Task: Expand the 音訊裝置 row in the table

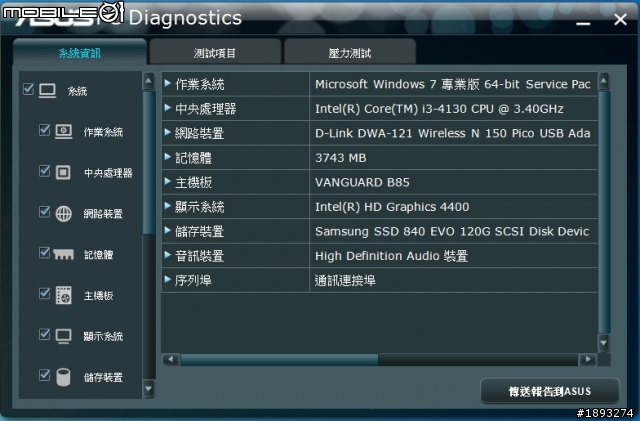Action: (167, 255)
